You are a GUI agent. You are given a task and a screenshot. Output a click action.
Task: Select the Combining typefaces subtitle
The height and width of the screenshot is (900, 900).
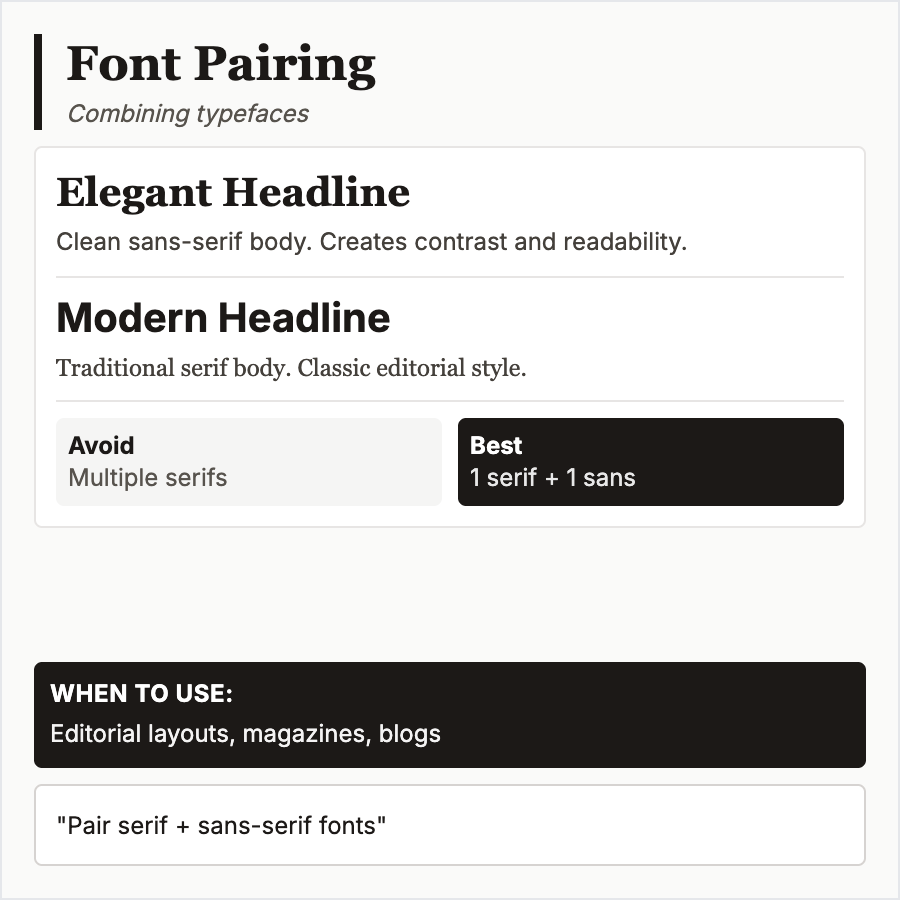tap(188, 114)
